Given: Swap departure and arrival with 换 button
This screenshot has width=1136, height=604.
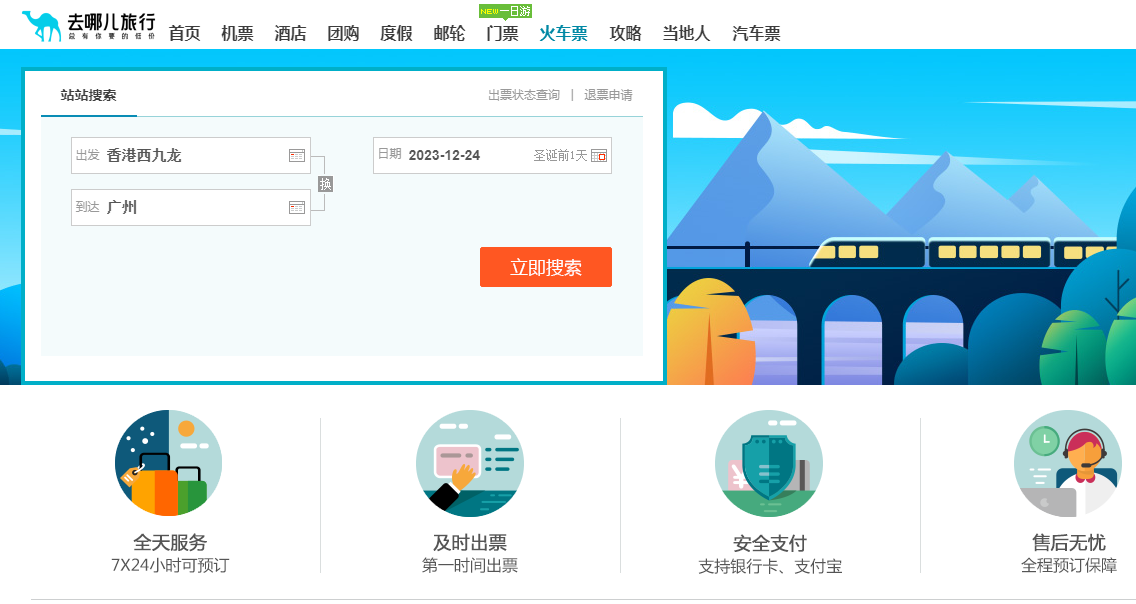Looking at the screenshot, I should [326, 184].
